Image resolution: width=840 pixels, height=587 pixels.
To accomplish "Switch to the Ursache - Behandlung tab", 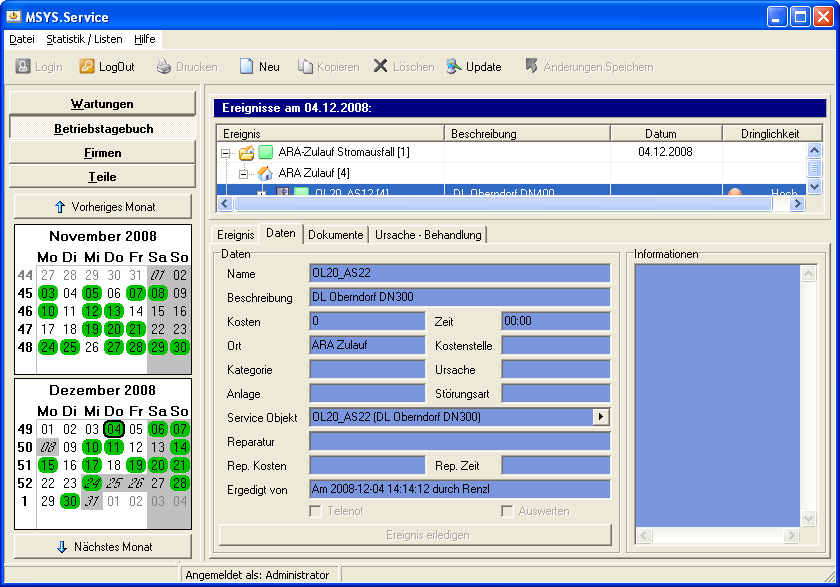I will (428, 234).
